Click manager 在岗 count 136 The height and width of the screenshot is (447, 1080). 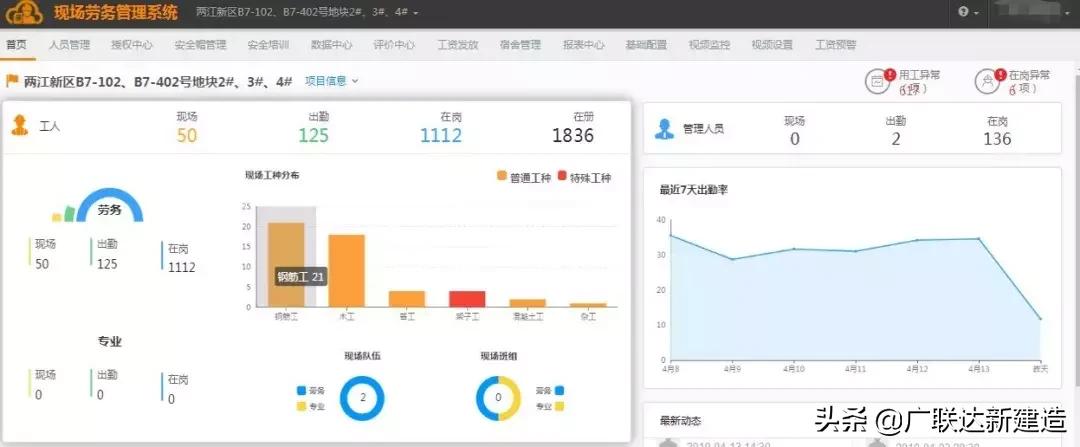point(997,139)
